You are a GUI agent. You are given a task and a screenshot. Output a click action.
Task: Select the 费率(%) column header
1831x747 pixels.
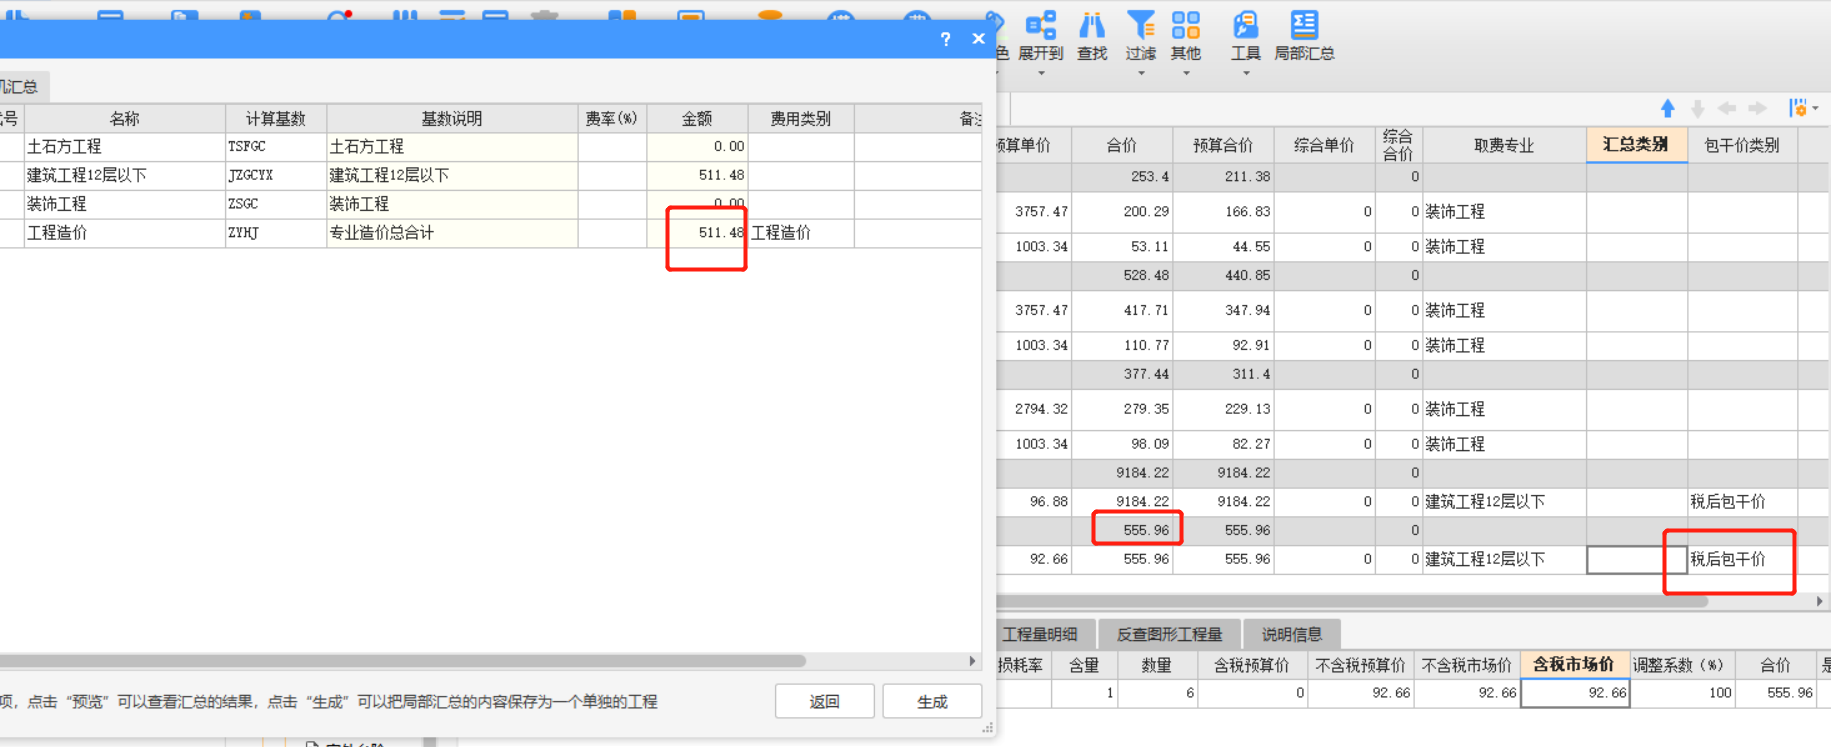[612, 118]
